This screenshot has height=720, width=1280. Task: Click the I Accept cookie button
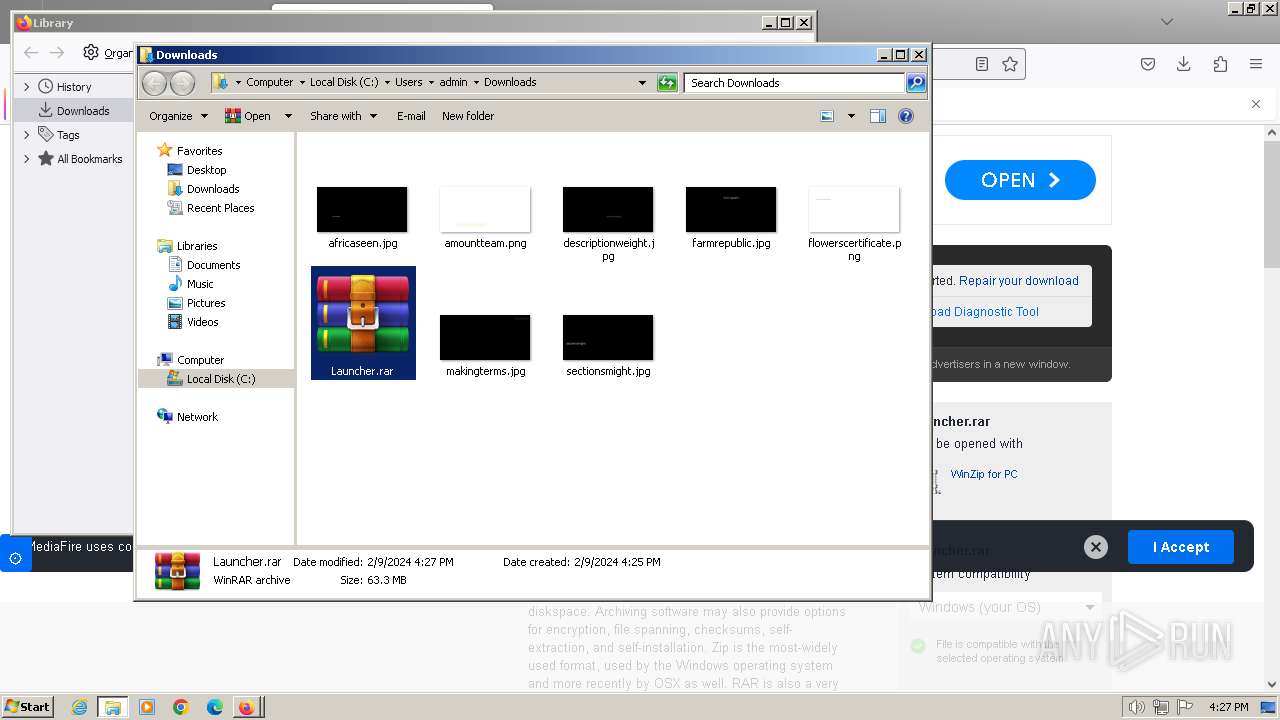point(1181,547)
